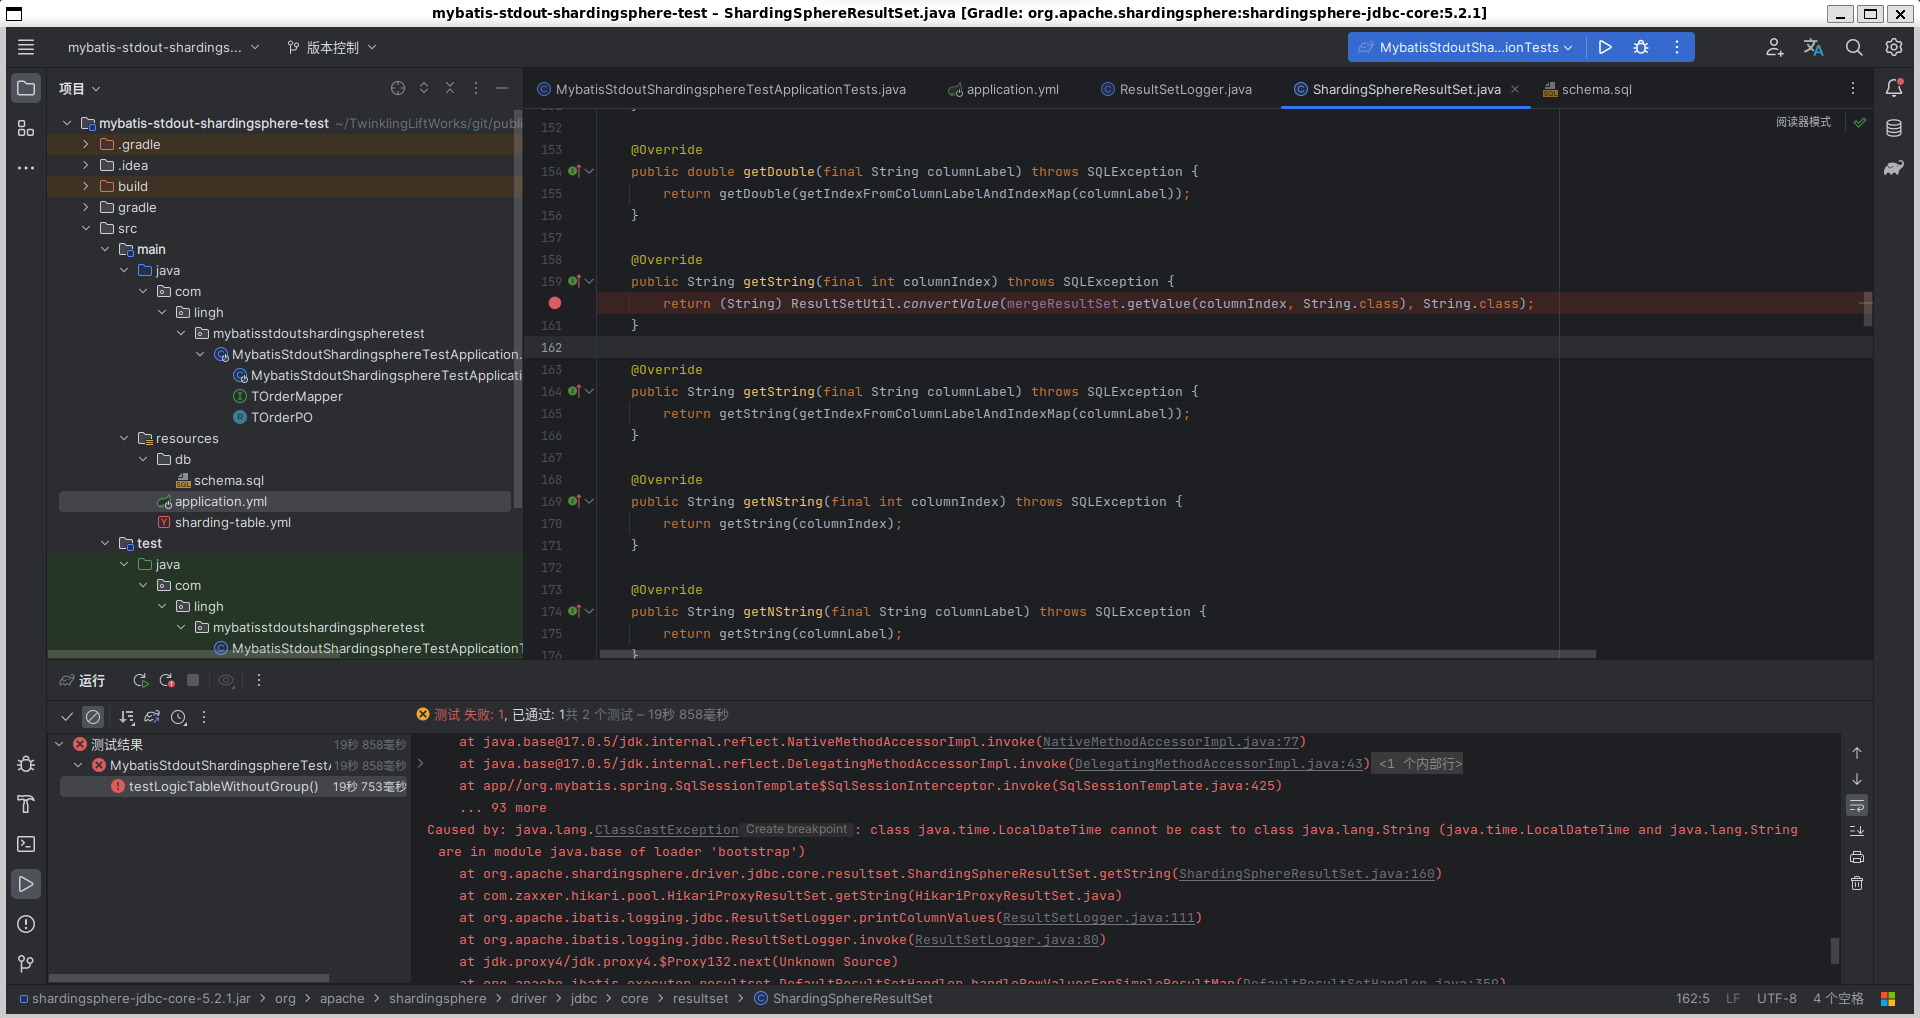Rerun the failed test via circular arrow icon
1920x1018 pixels.
167,681
